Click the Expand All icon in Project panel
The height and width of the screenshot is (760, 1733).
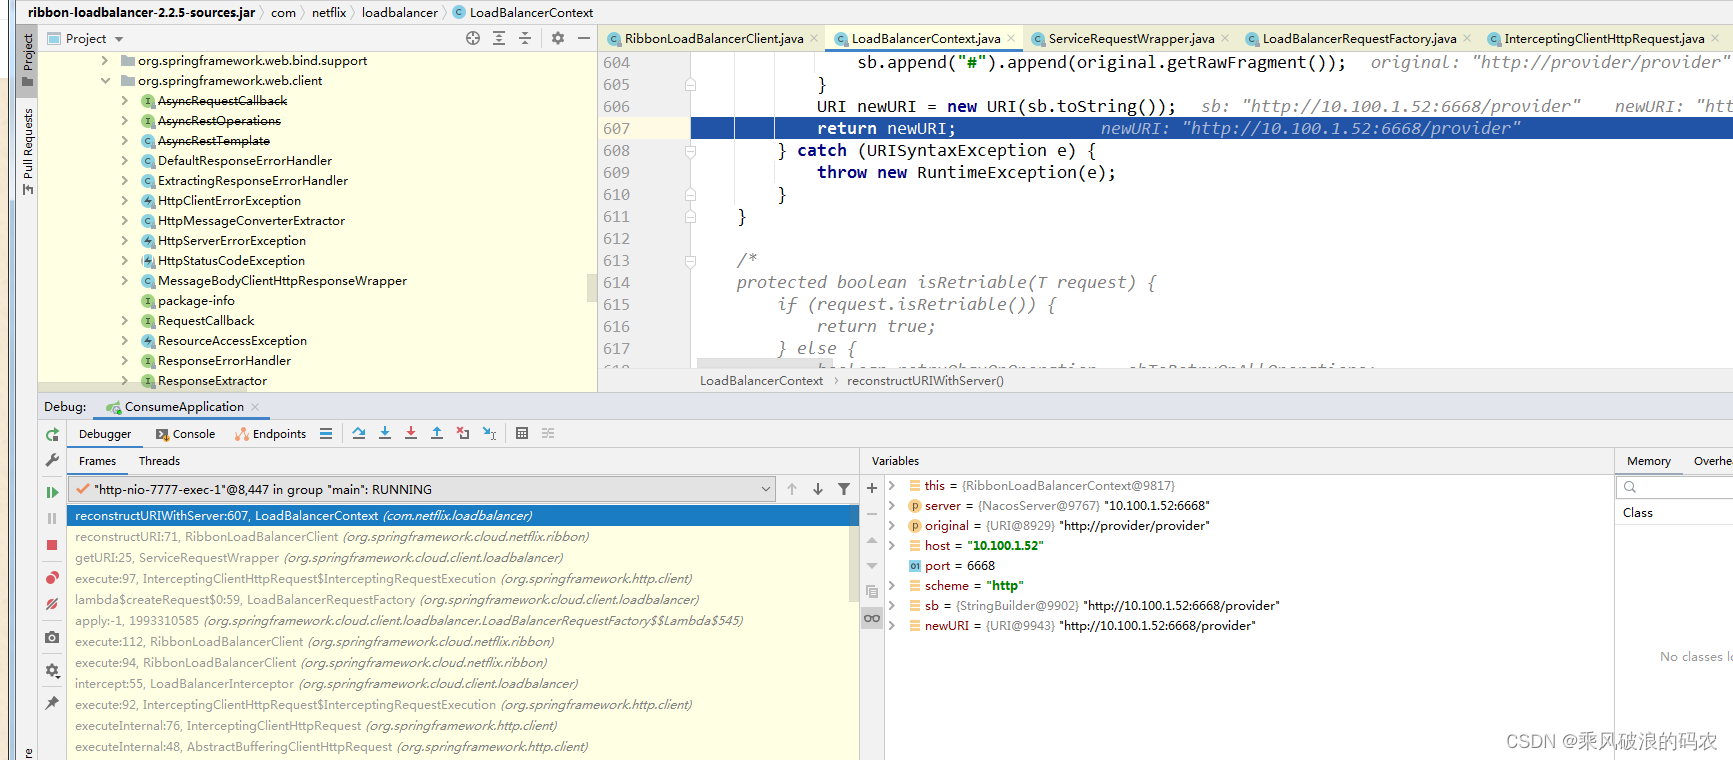[x=499, y=38]
